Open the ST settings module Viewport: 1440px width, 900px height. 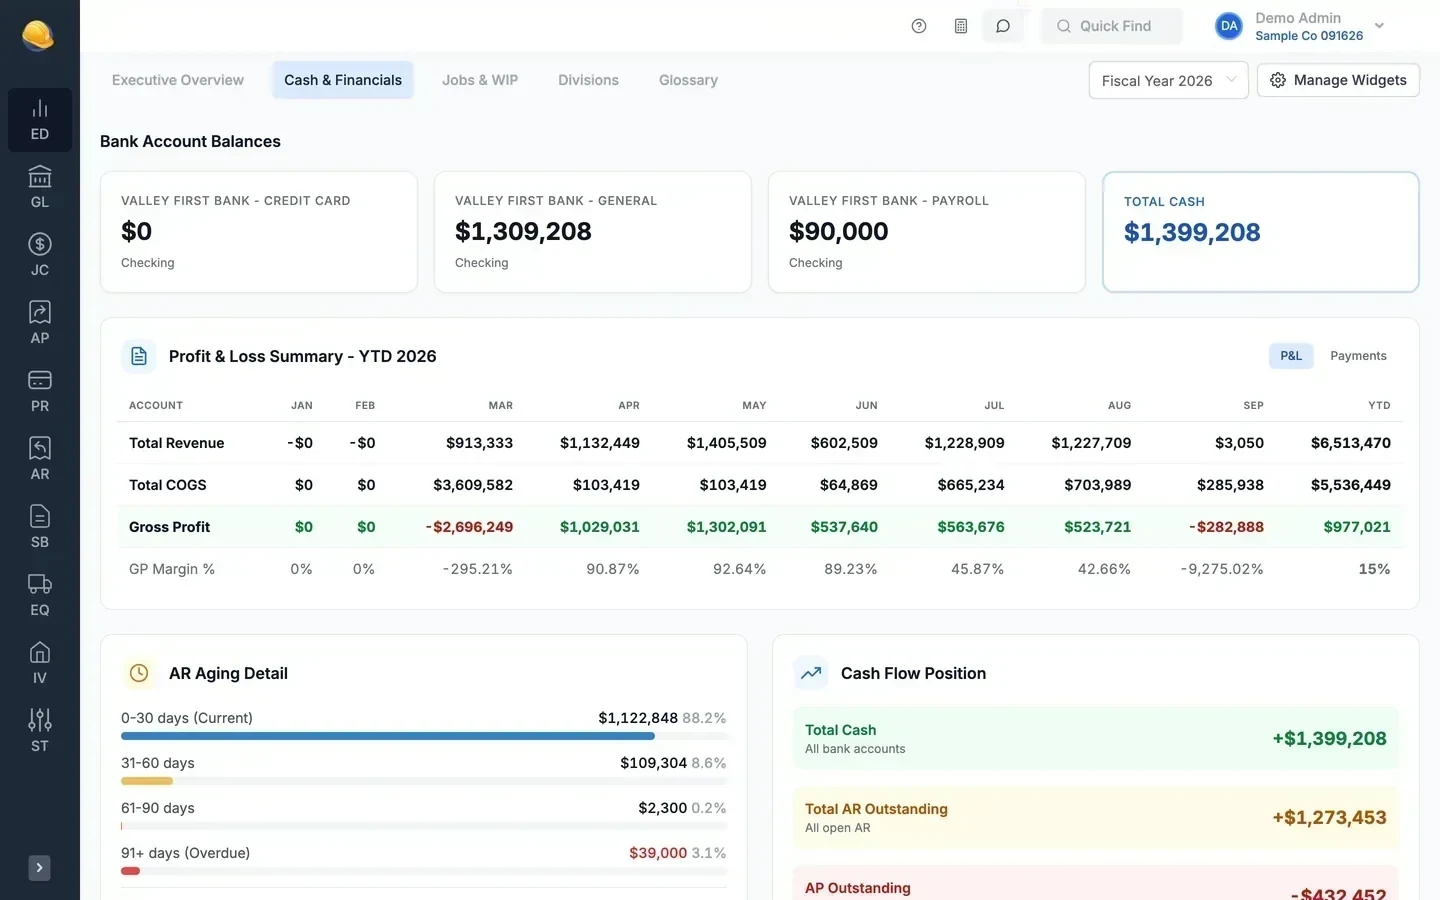coord(40,732)
